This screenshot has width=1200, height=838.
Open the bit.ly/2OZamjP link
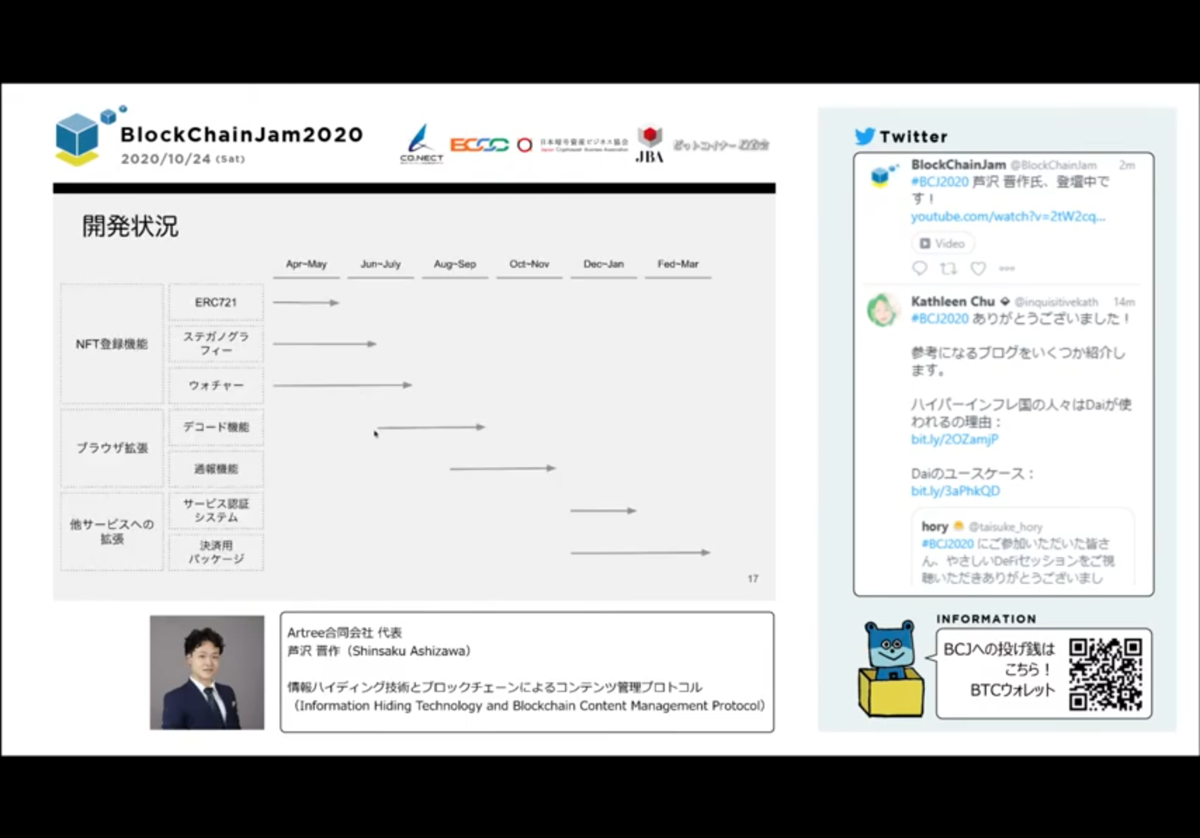[x=954, y=439]
